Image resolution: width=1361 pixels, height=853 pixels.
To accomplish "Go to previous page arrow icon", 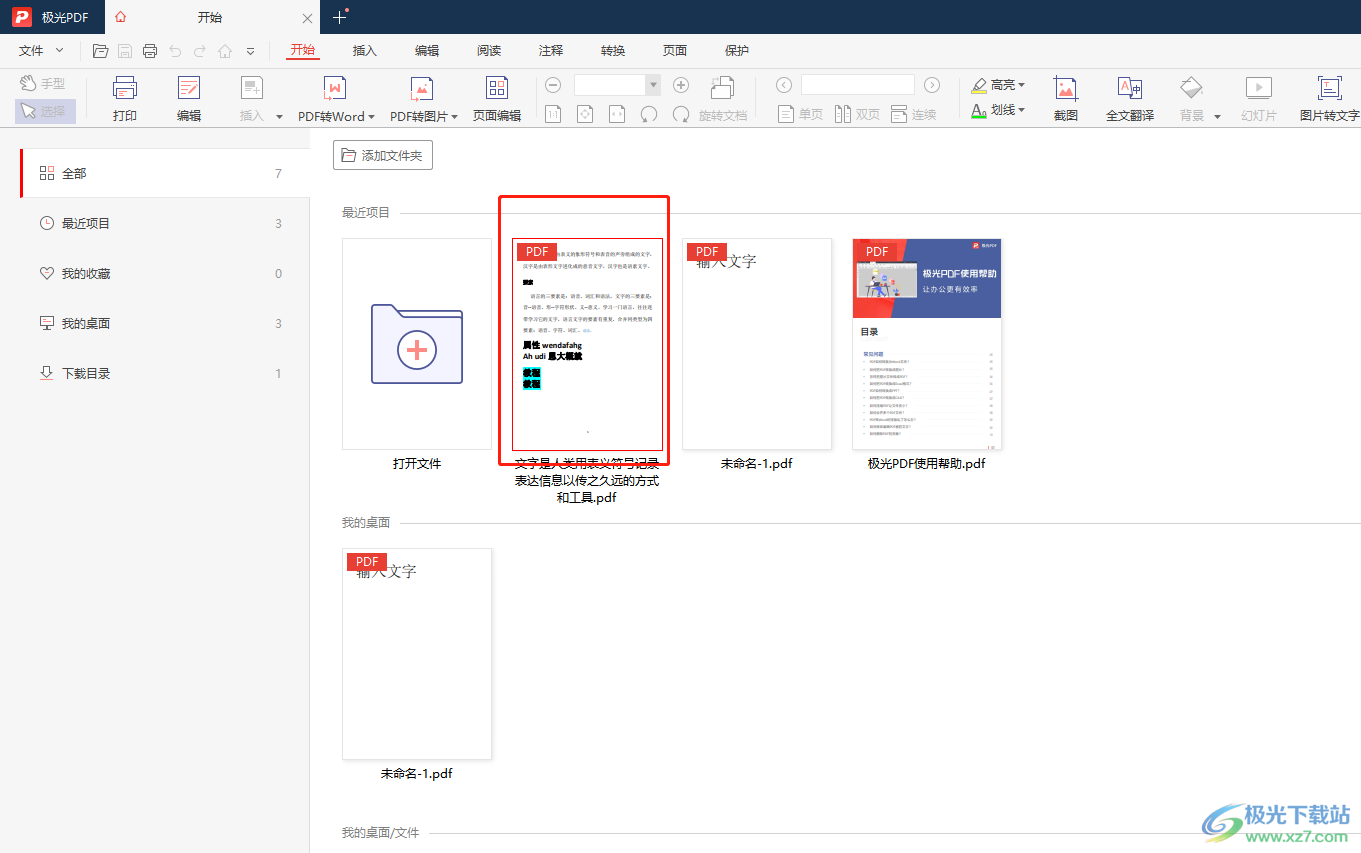I will click(784, 85).
